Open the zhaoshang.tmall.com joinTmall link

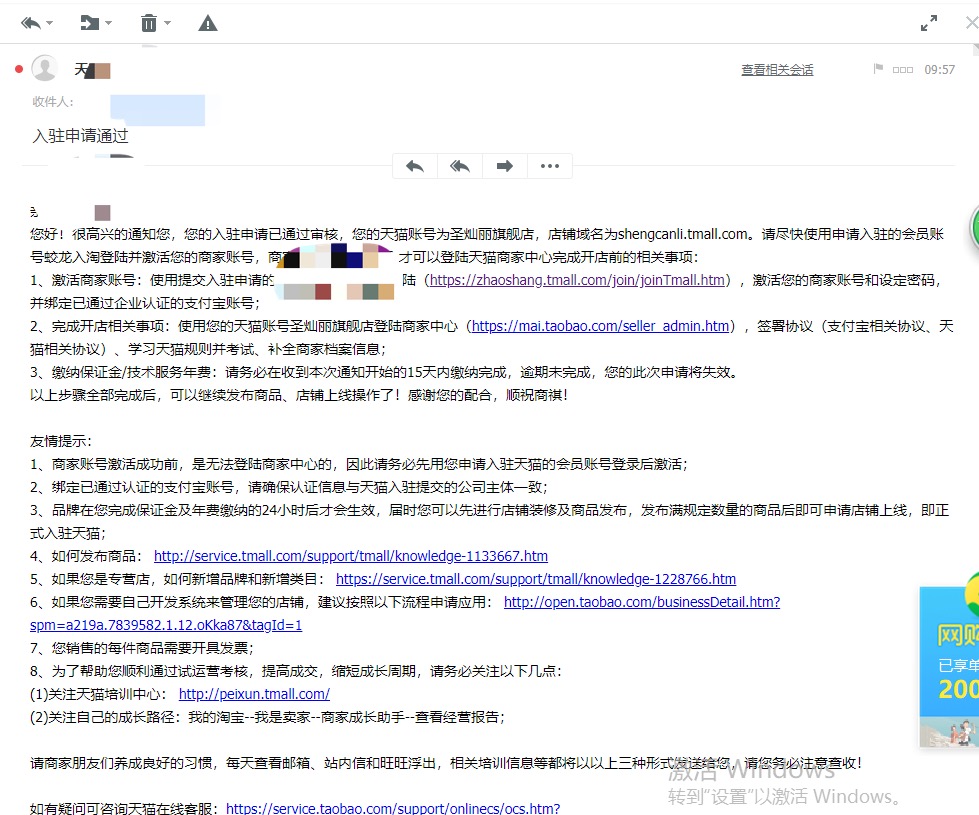(578, 280)
